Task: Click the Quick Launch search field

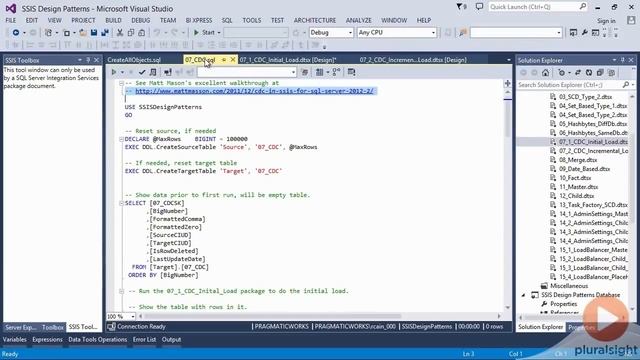Action: [x=533, y=7]
